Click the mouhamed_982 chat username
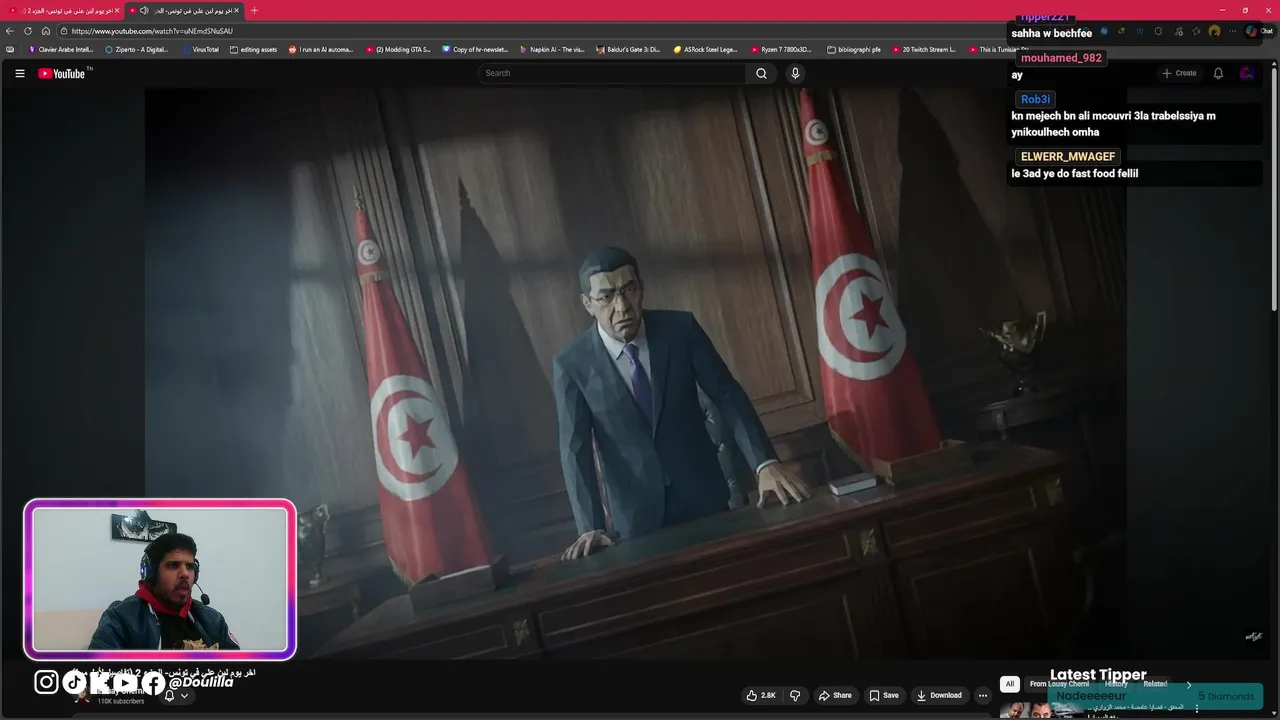The height and width of the screenshot is (720, 1280). pos(1061,58)
